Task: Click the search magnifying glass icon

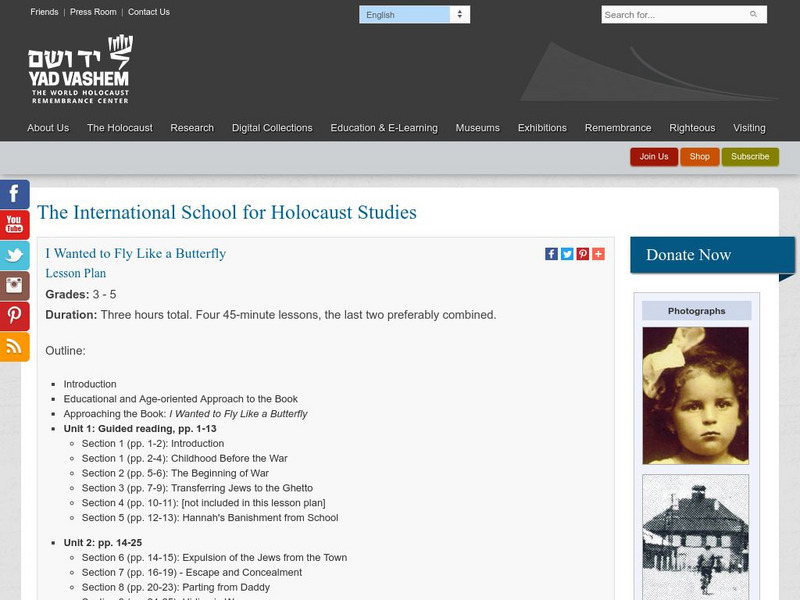Action: pos(753,15)
